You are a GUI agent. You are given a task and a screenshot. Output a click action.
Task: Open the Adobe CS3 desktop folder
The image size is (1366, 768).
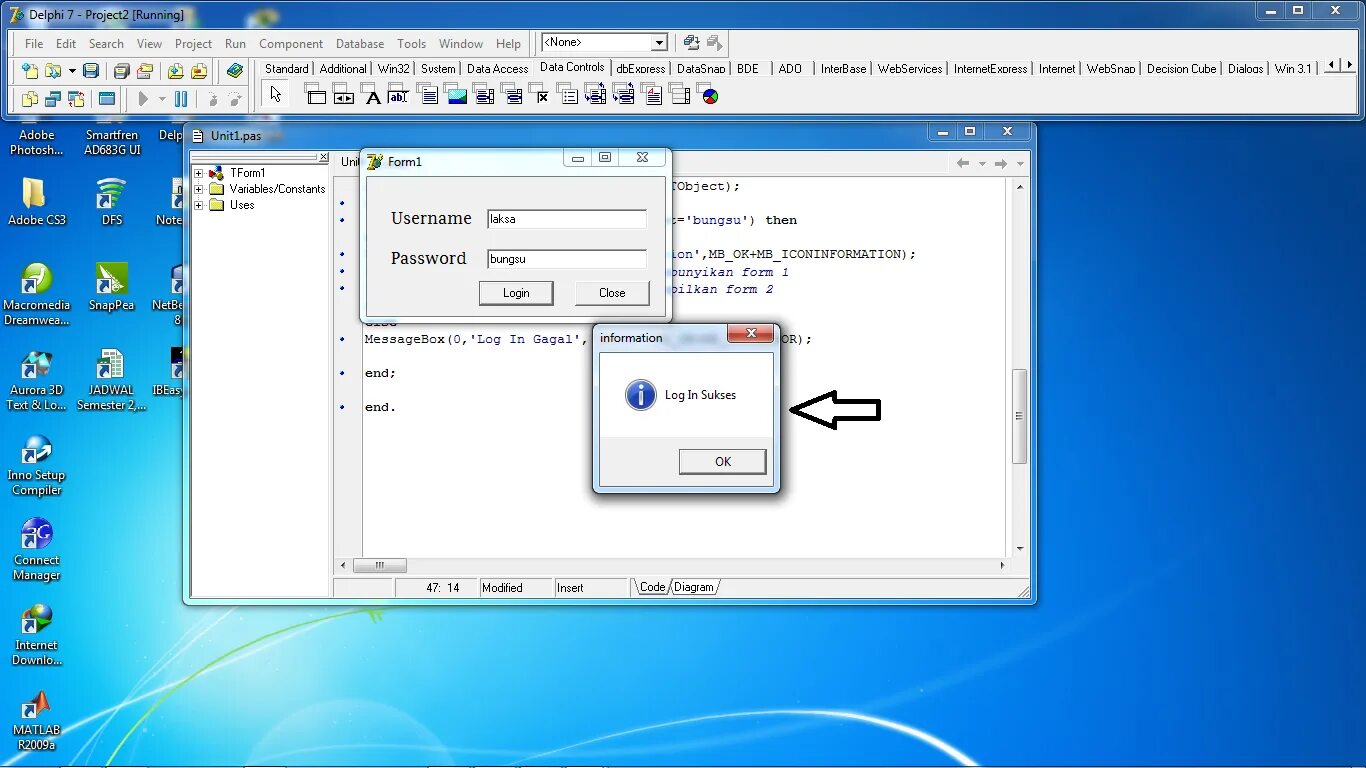tap(37, 202)
